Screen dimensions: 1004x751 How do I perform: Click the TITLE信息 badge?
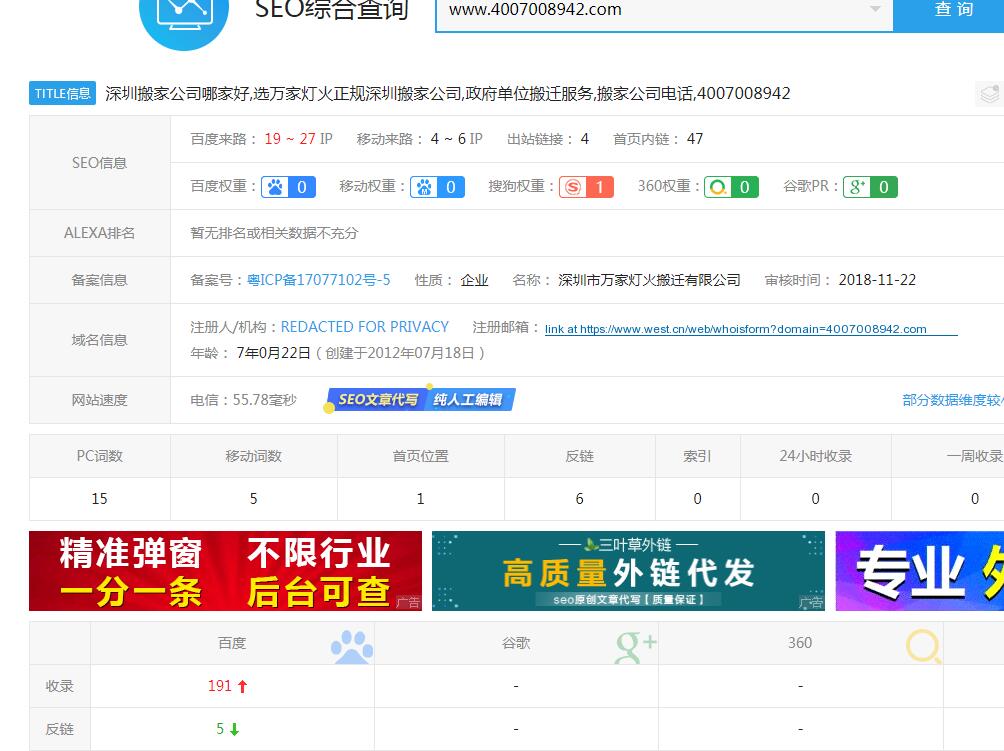point(62,93)
